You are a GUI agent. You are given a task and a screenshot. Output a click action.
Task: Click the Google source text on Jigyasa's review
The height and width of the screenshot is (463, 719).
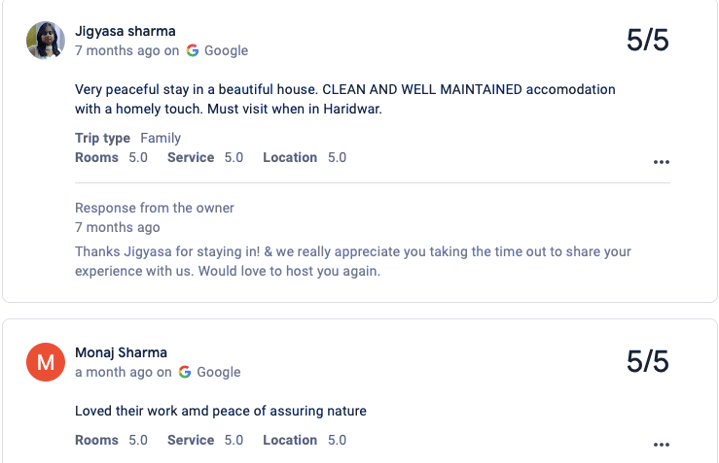tap(226, 50)
